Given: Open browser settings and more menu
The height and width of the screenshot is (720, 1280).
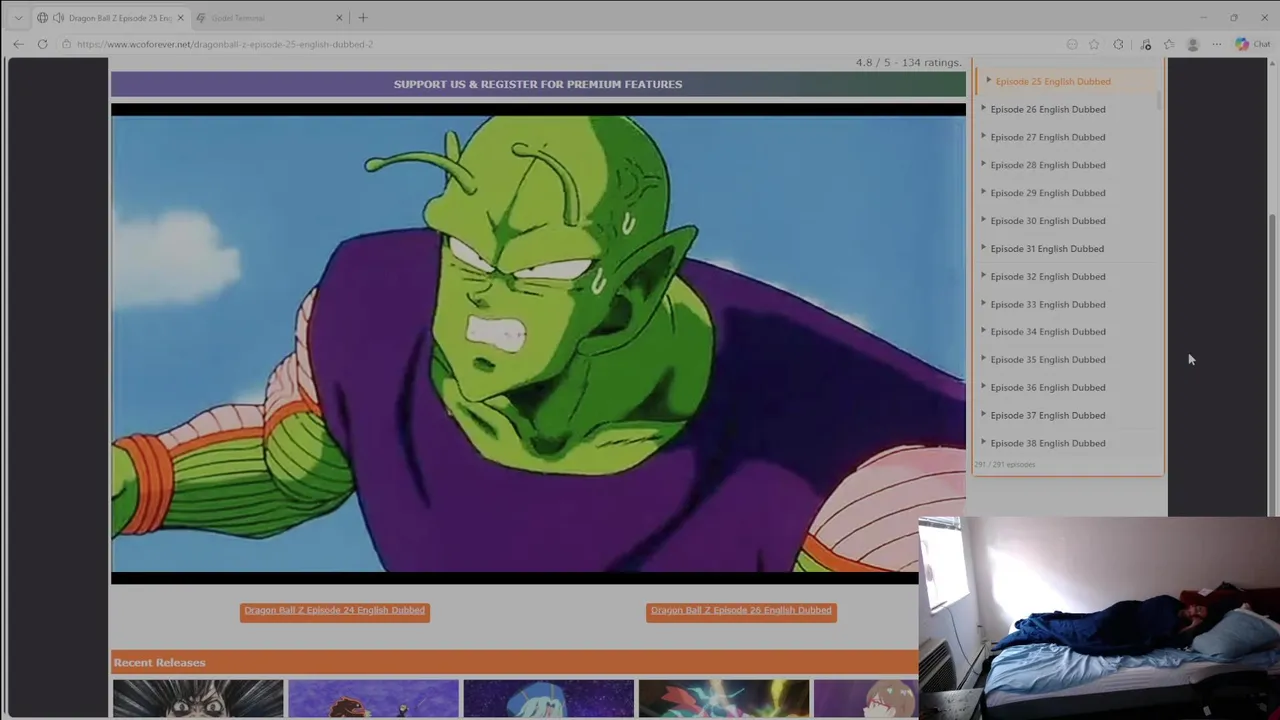Looking at the screenshot, I should point(1216,44).
